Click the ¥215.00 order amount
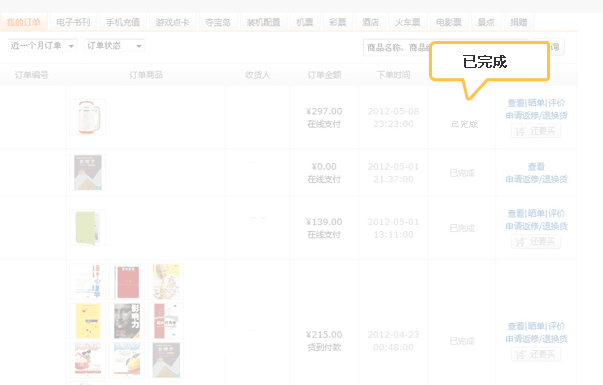 (324, 335)
